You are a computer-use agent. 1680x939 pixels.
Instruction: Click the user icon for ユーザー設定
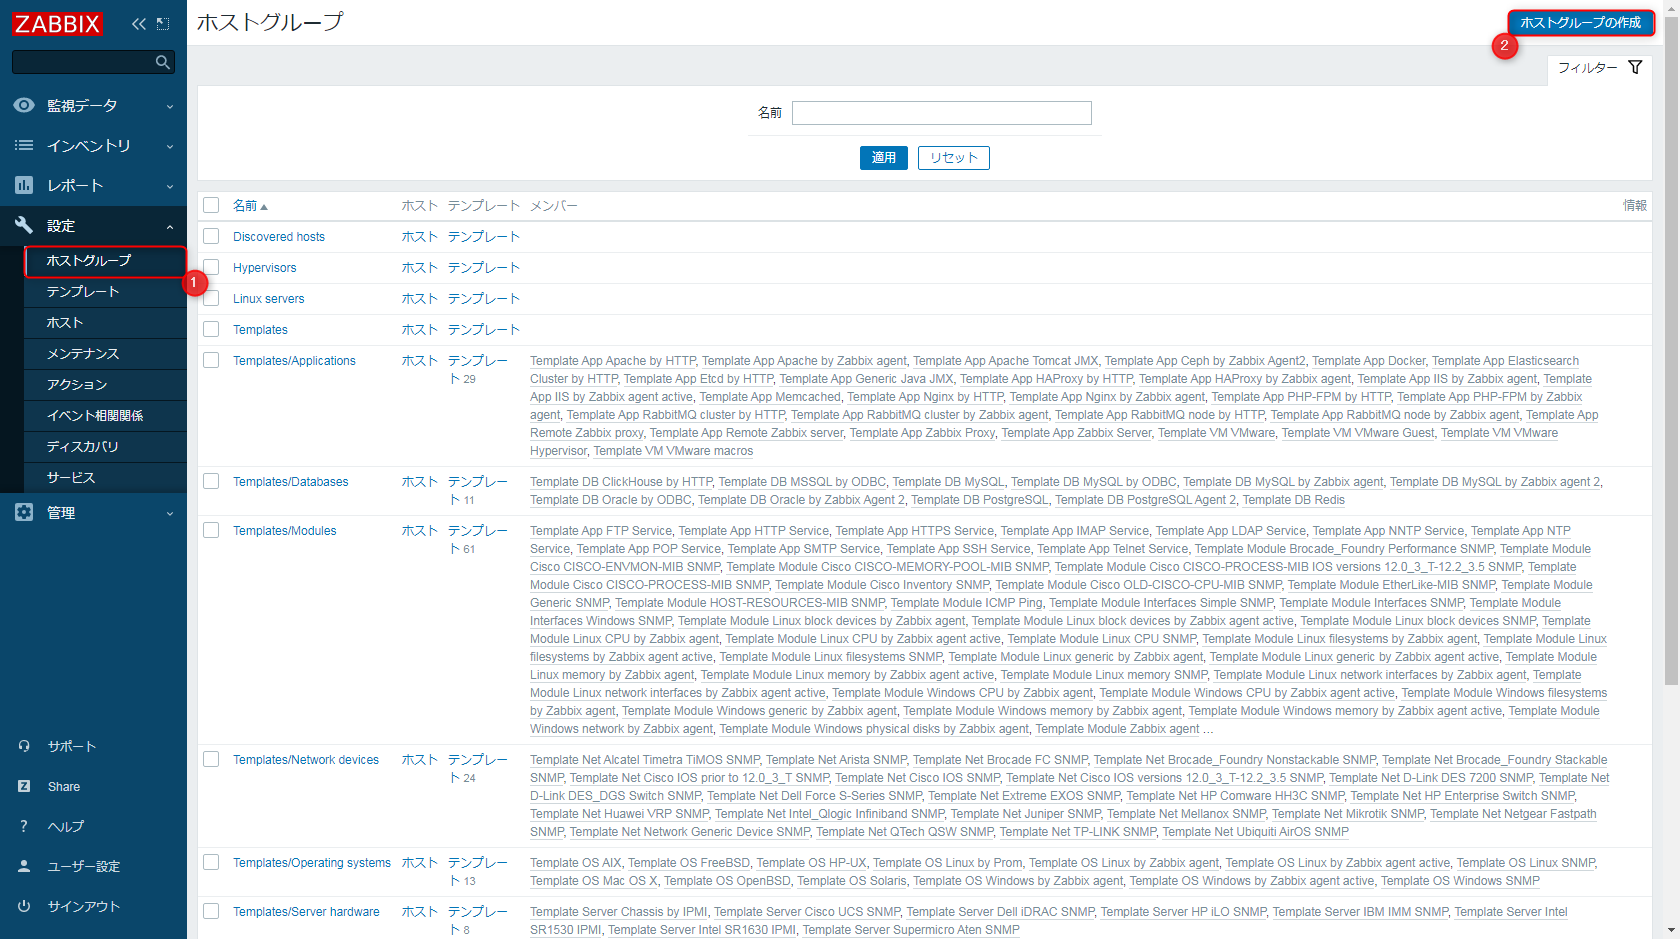pos(24,866)
